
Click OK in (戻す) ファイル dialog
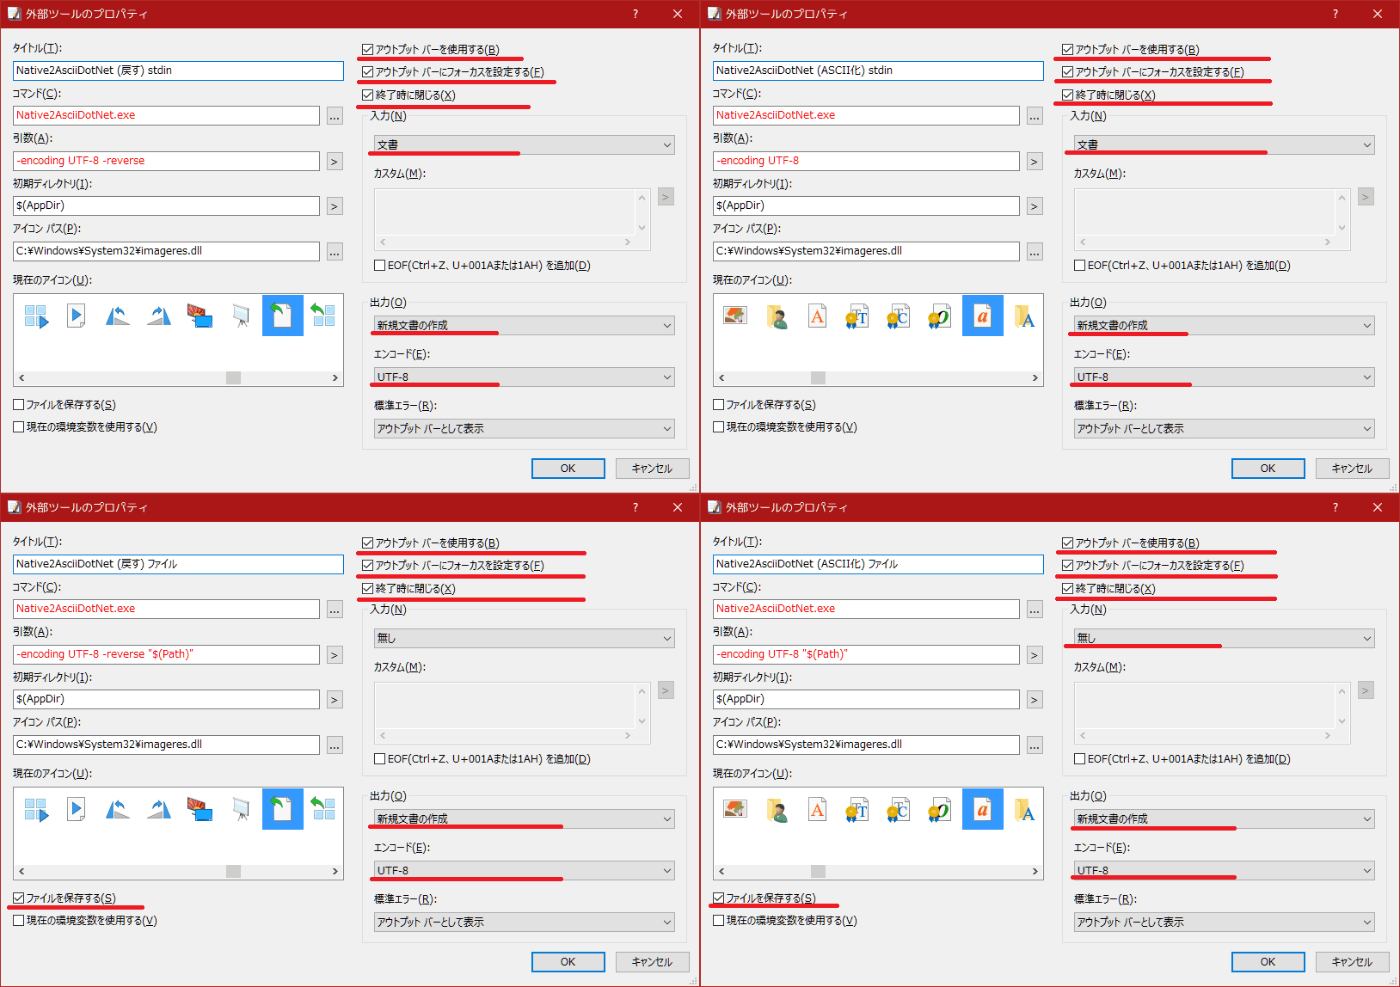[568, 962]
